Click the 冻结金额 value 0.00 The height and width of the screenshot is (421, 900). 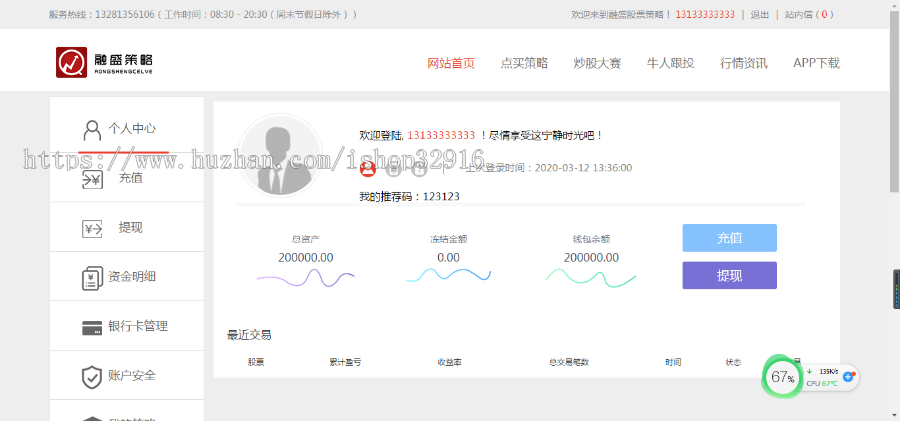(x=448, y=258)
